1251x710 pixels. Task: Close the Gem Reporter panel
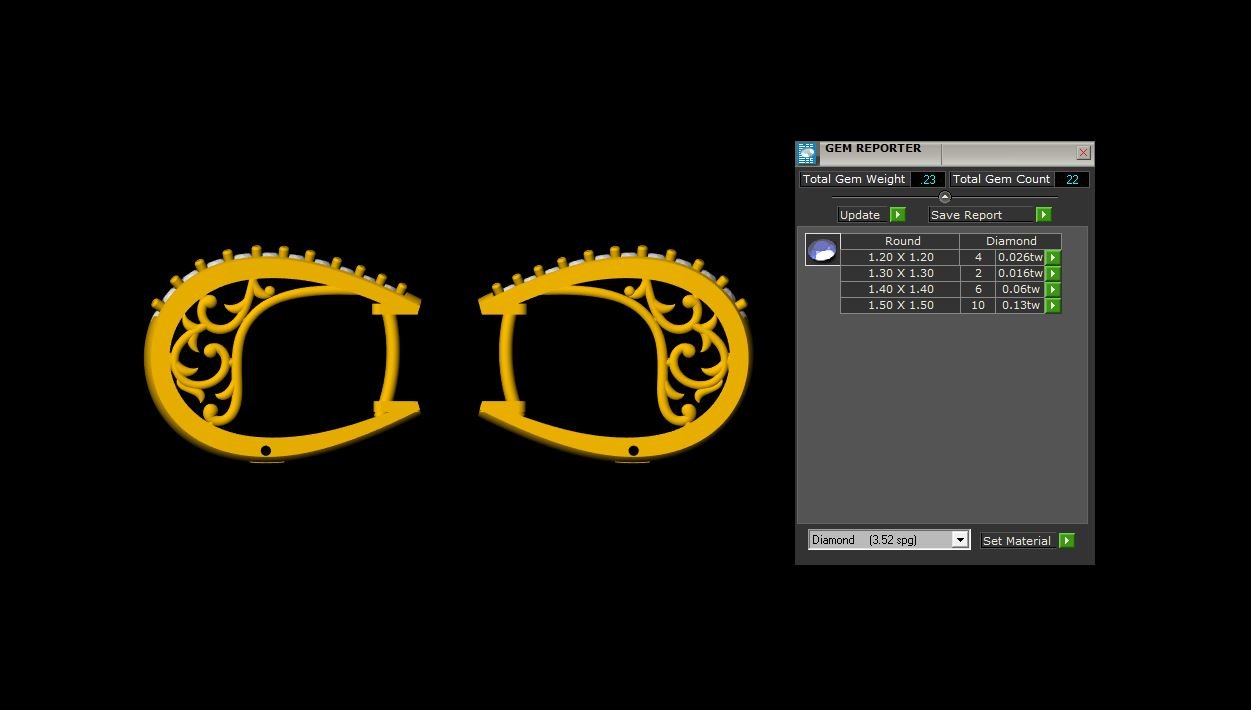1083,153
